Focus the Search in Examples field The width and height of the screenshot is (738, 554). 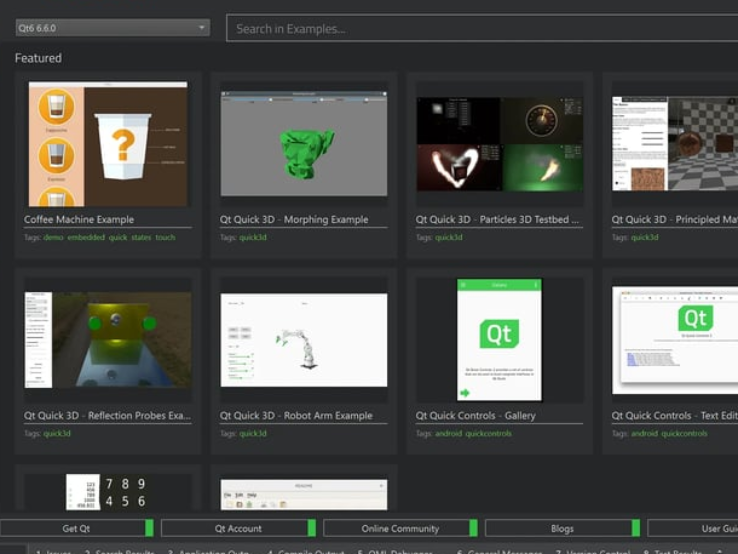482,29
